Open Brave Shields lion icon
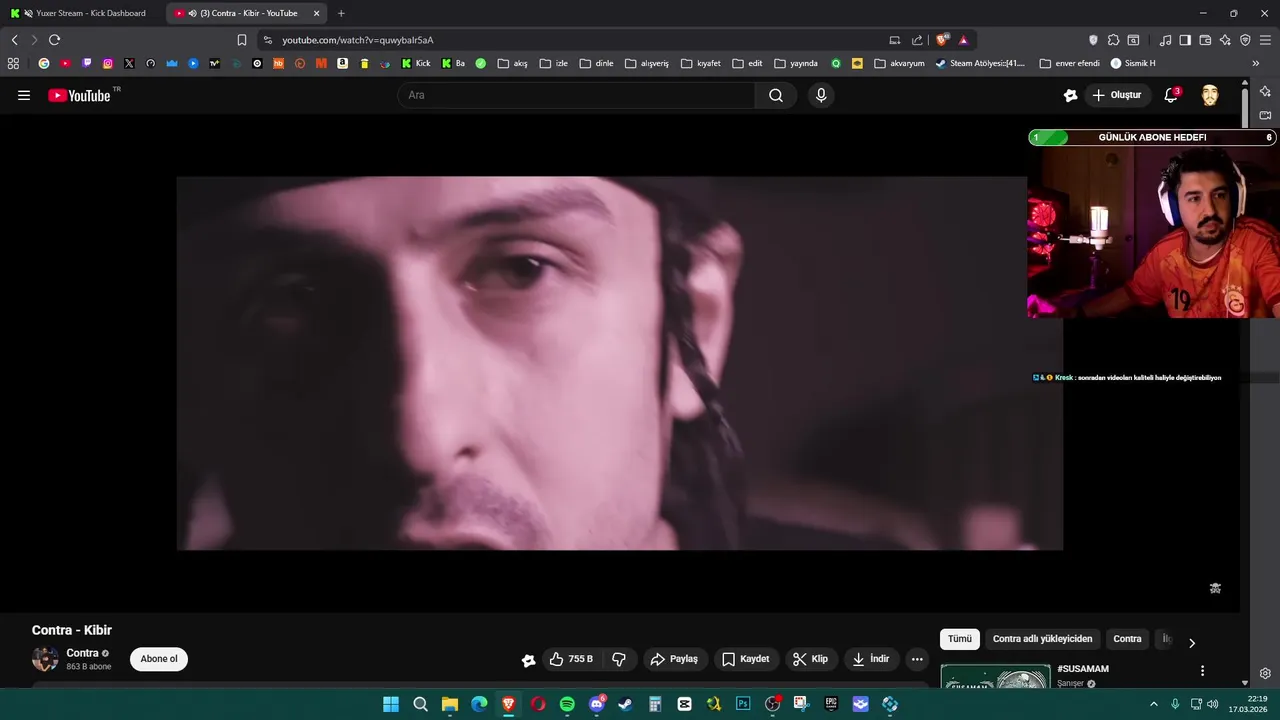 pos(942,40)
